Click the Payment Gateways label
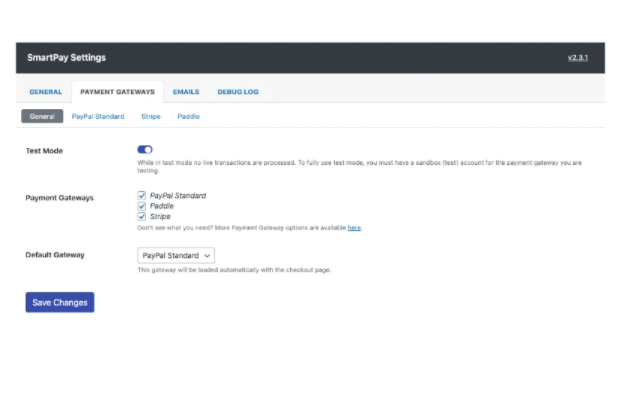This screenshot has width=619, height=394. 59,198
